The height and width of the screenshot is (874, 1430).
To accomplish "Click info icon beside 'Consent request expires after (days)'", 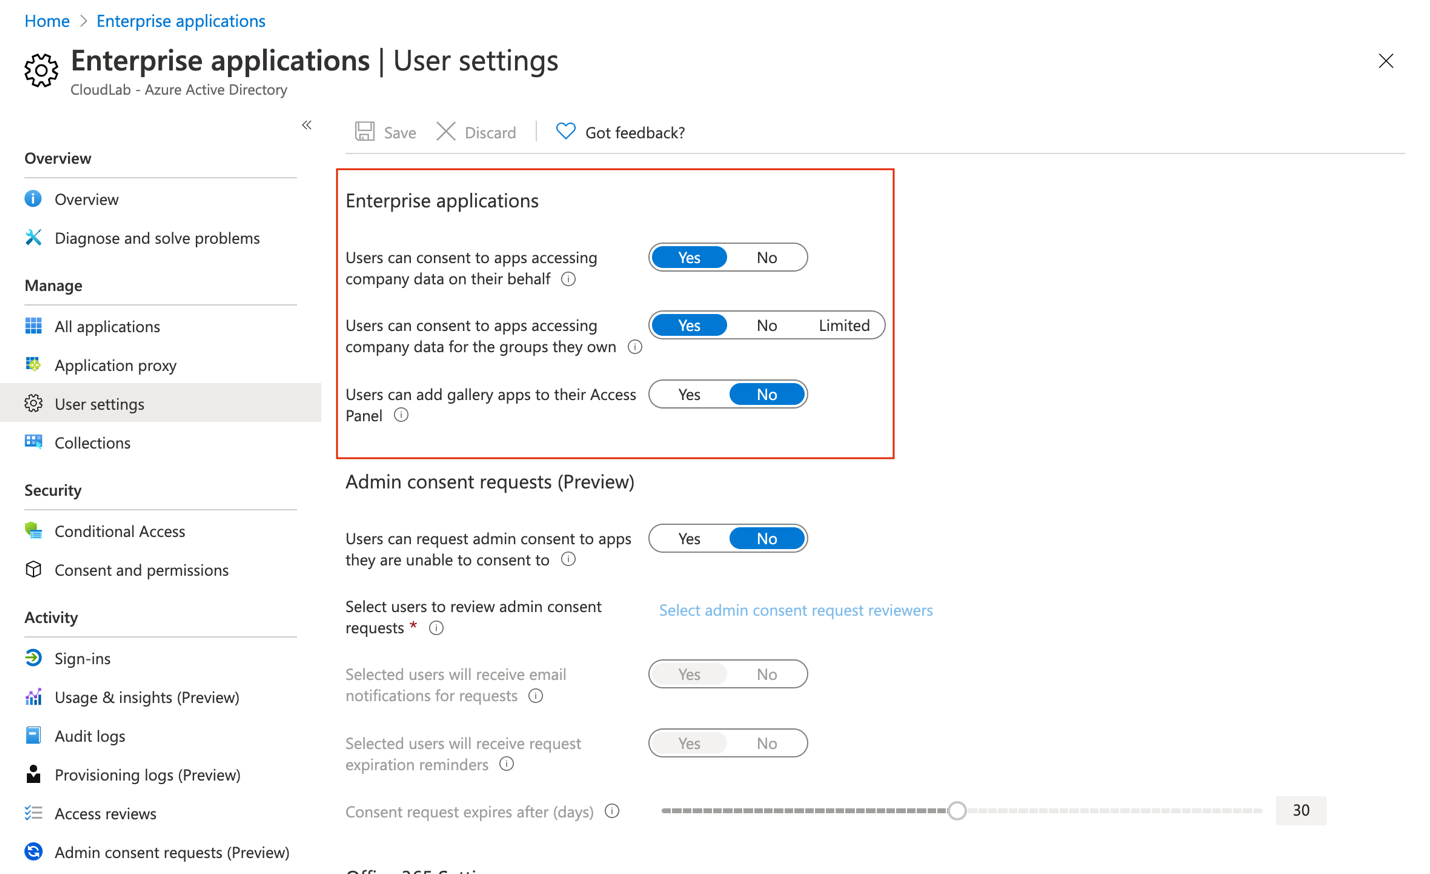I will 612,811.
